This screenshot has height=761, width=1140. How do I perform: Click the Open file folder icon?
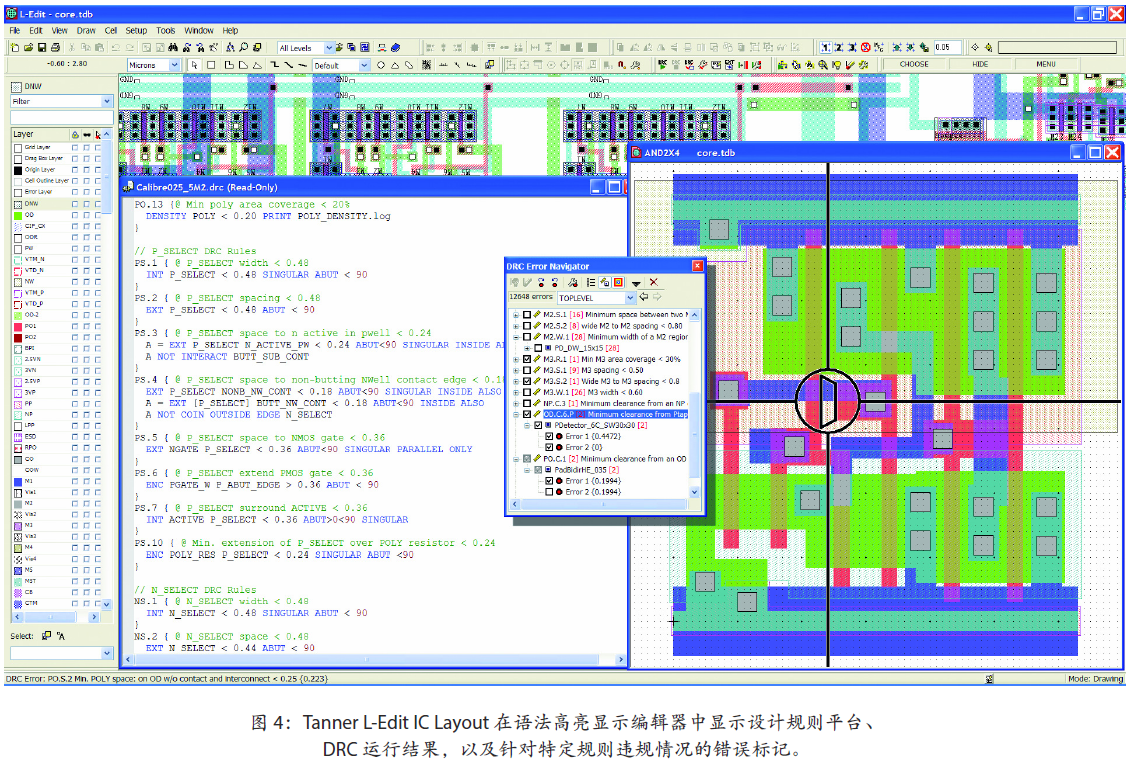click(x=28, y=47)
